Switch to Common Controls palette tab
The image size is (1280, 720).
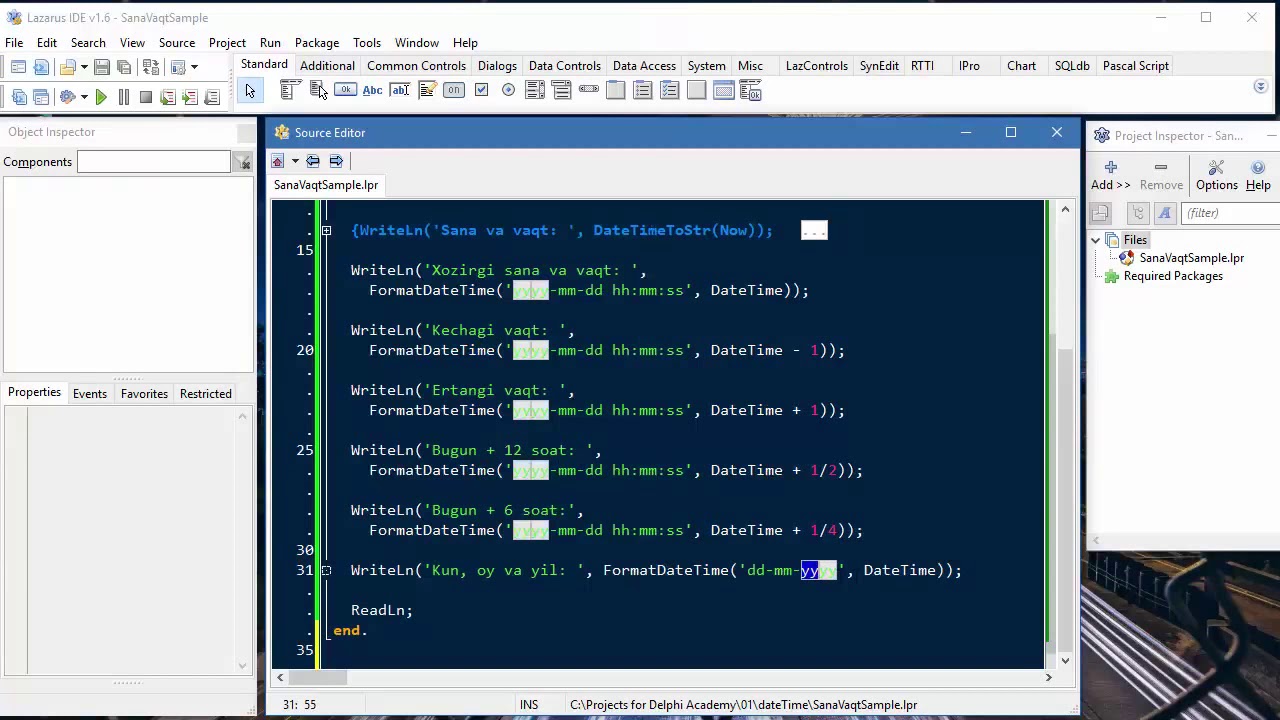point(416,66)
